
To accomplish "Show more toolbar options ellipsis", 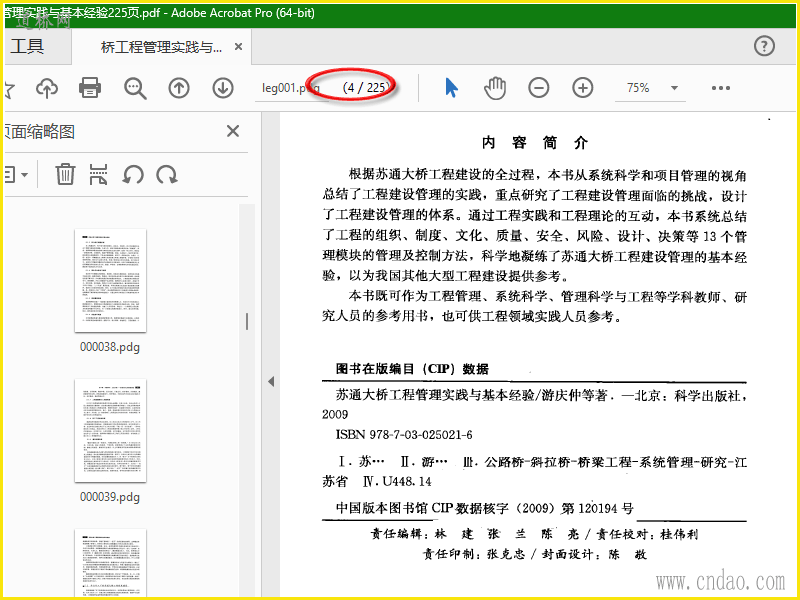I will 720,88.
